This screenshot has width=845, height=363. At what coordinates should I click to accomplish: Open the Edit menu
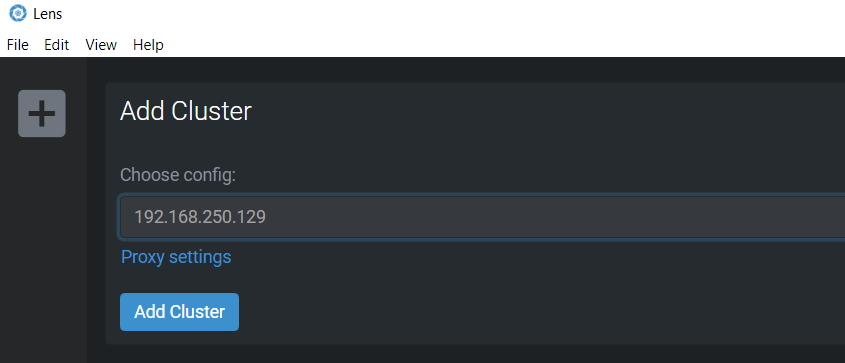(57, 45)
